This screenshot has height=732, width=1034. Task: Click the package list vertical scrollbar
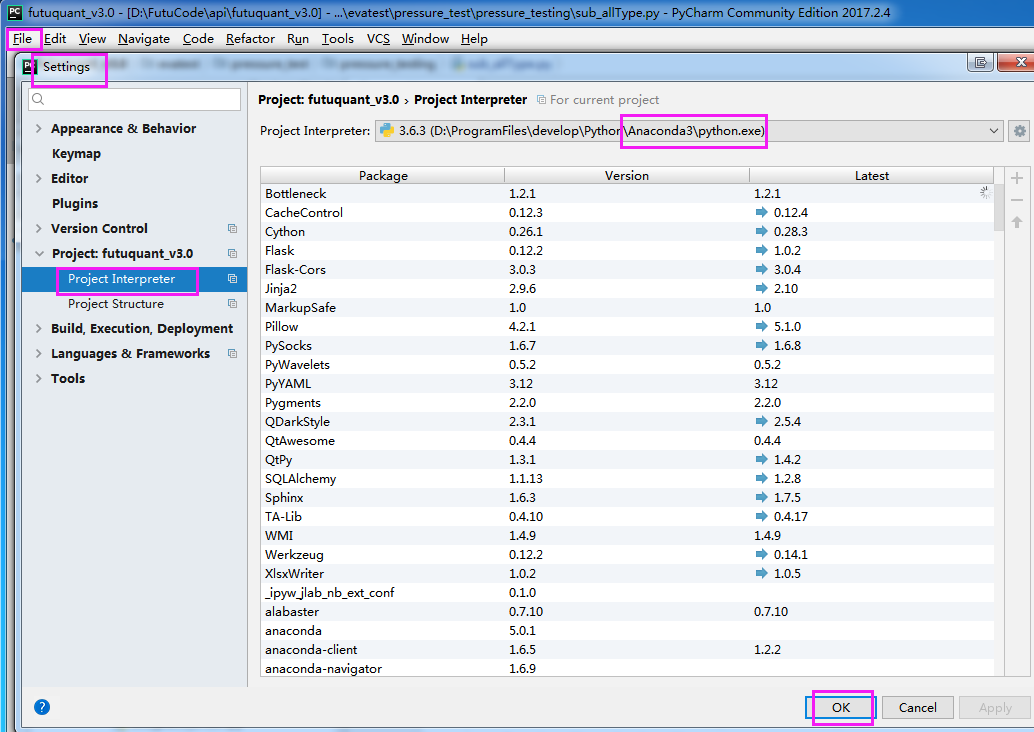point(999,208)
